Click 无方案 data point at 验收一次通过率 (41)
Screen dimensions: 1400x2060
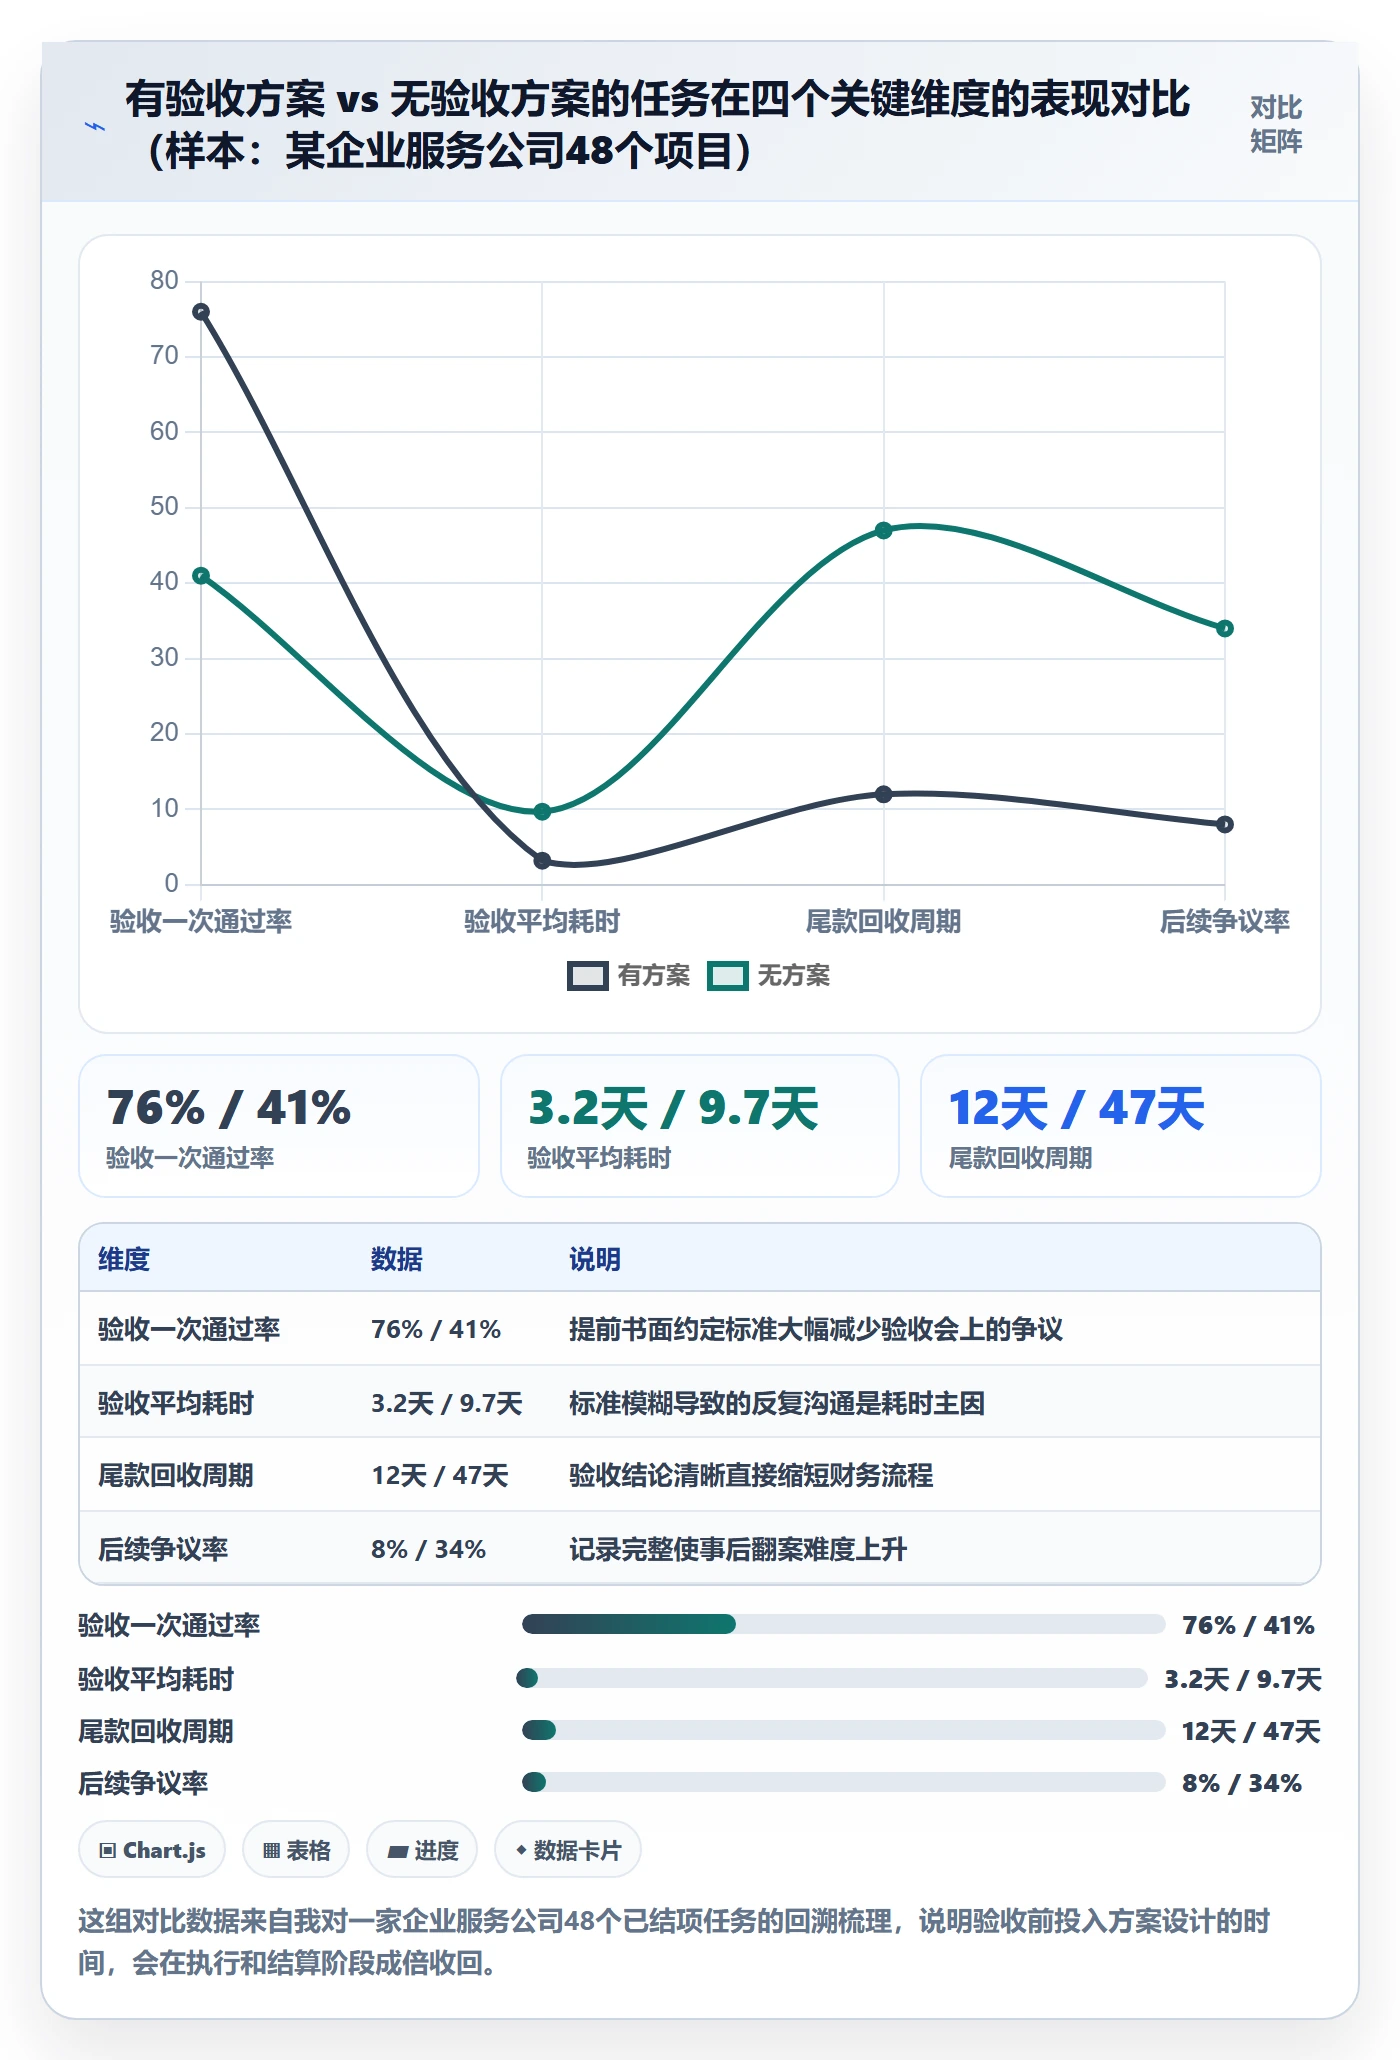pyautogui.click(x=201, y=576)
